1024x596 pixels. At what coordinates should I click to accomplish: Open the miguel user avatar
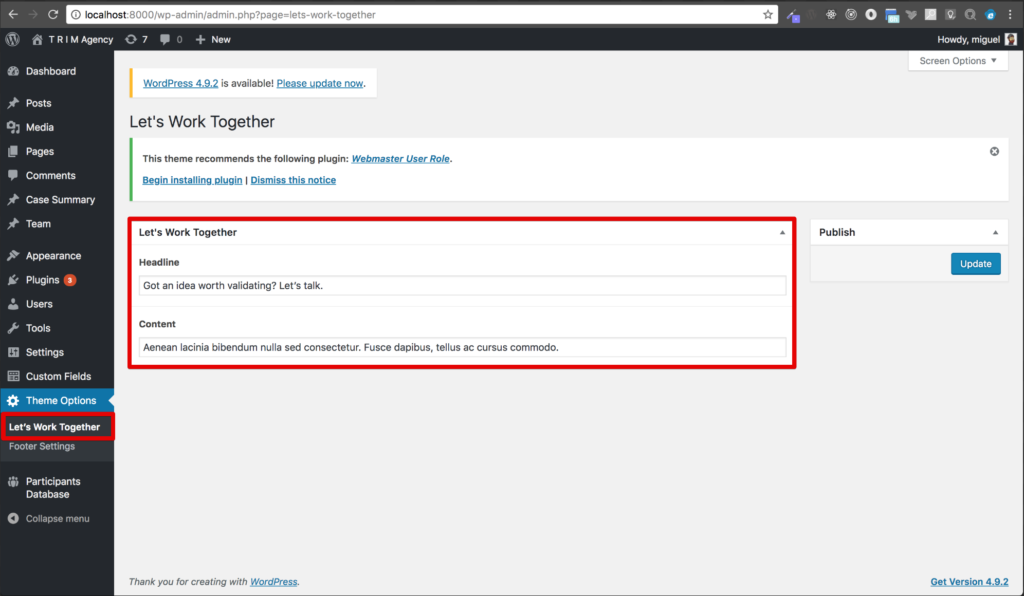coord(1010,39)
